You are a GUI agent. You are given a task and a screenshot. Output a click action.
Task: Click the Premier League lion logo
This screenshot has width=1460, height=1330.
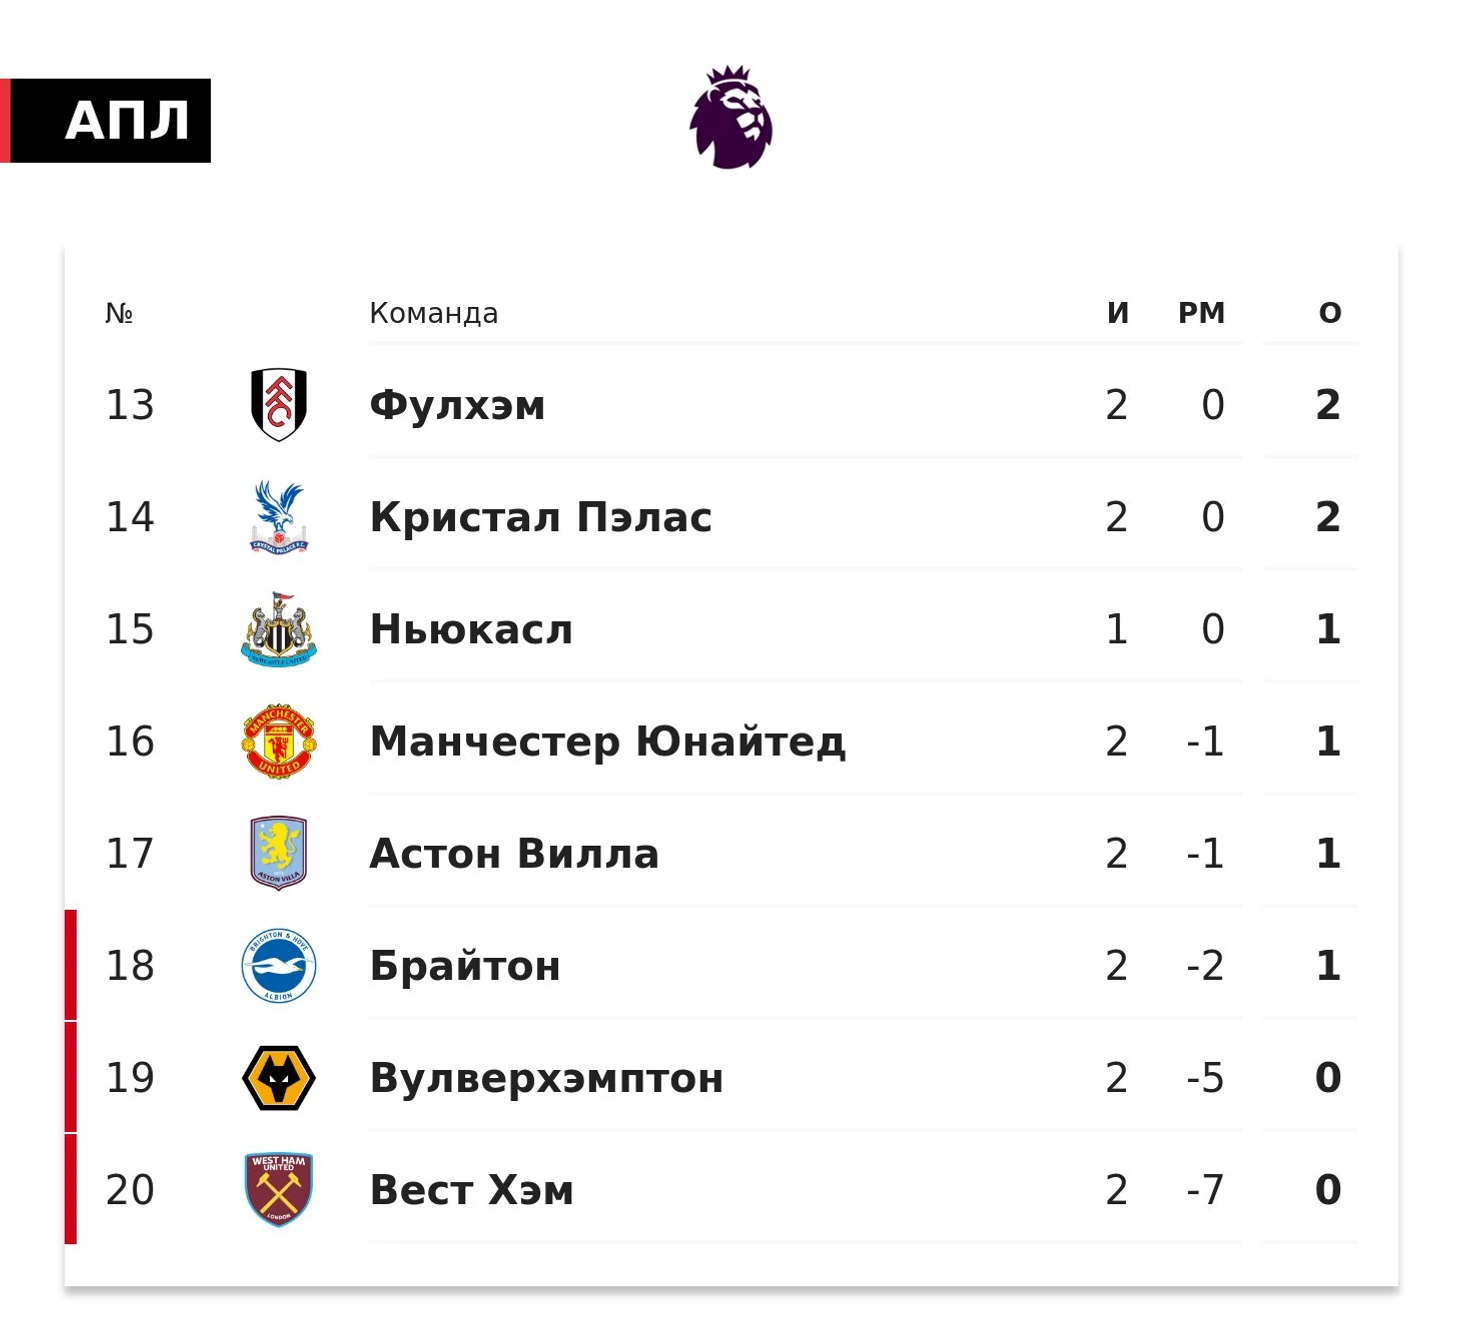[731, 117]
